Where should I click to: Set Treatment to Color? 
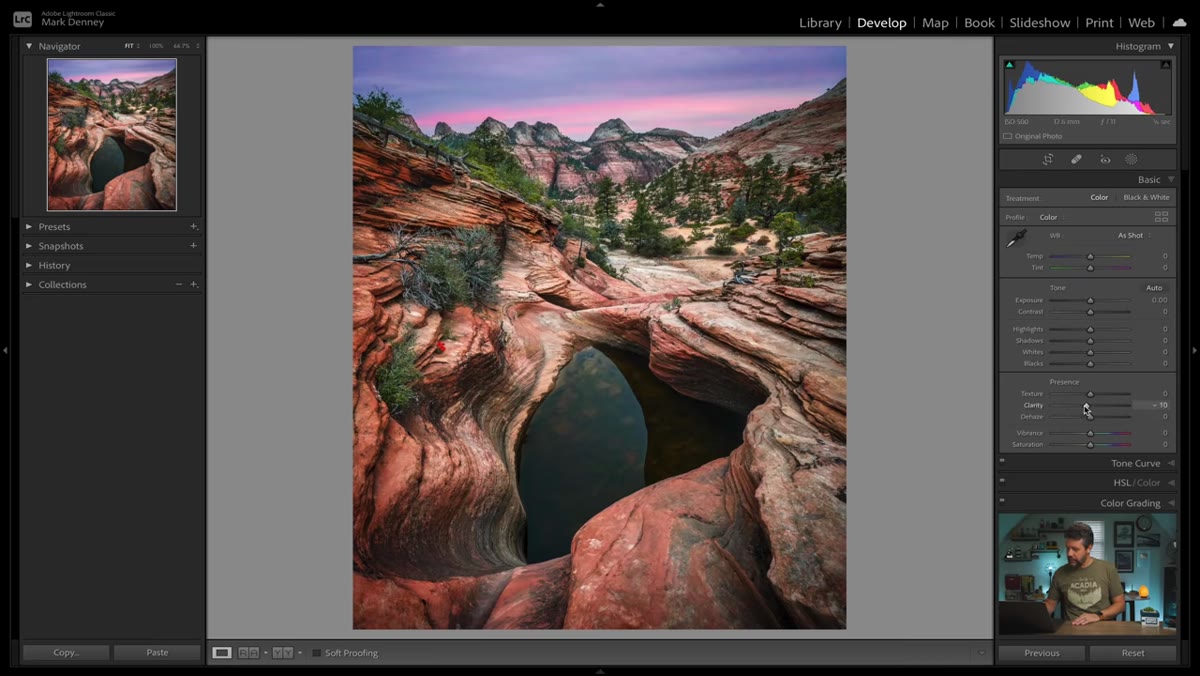pos(1099,198)
